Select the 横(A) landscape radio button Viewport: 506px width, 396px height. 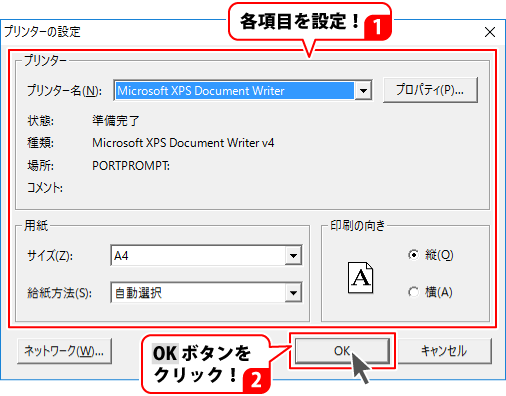point(413,292)
